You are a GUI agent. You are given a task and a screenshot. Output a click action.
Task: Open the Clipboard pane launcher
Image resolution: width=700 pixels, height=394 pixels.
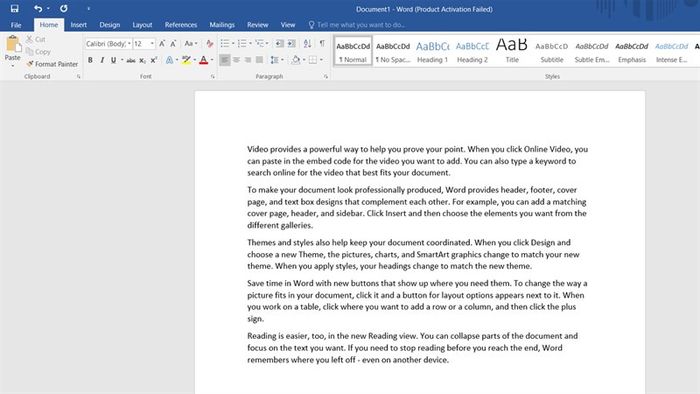pos(79,77)
